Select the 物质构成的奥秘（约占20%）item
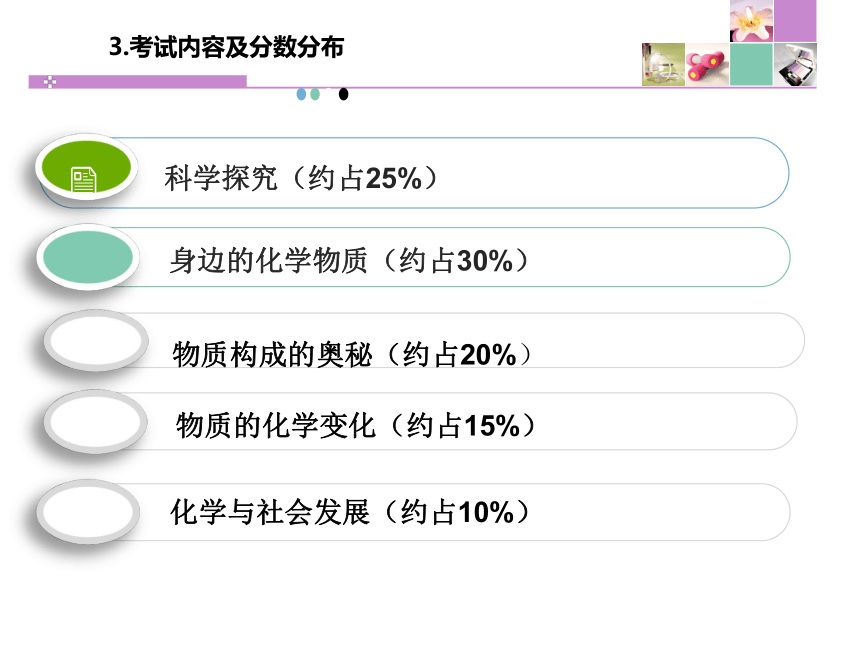 (352, 354)
